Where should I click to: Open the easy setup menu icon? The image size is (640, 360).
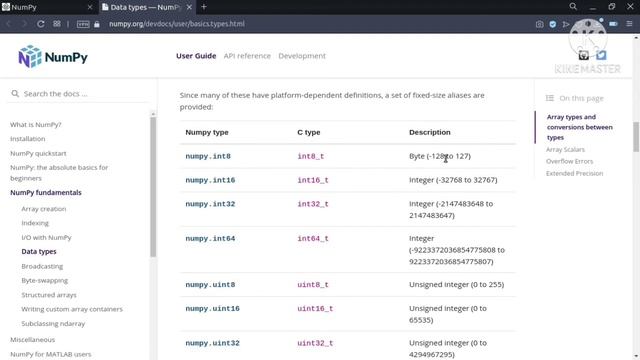629,24
